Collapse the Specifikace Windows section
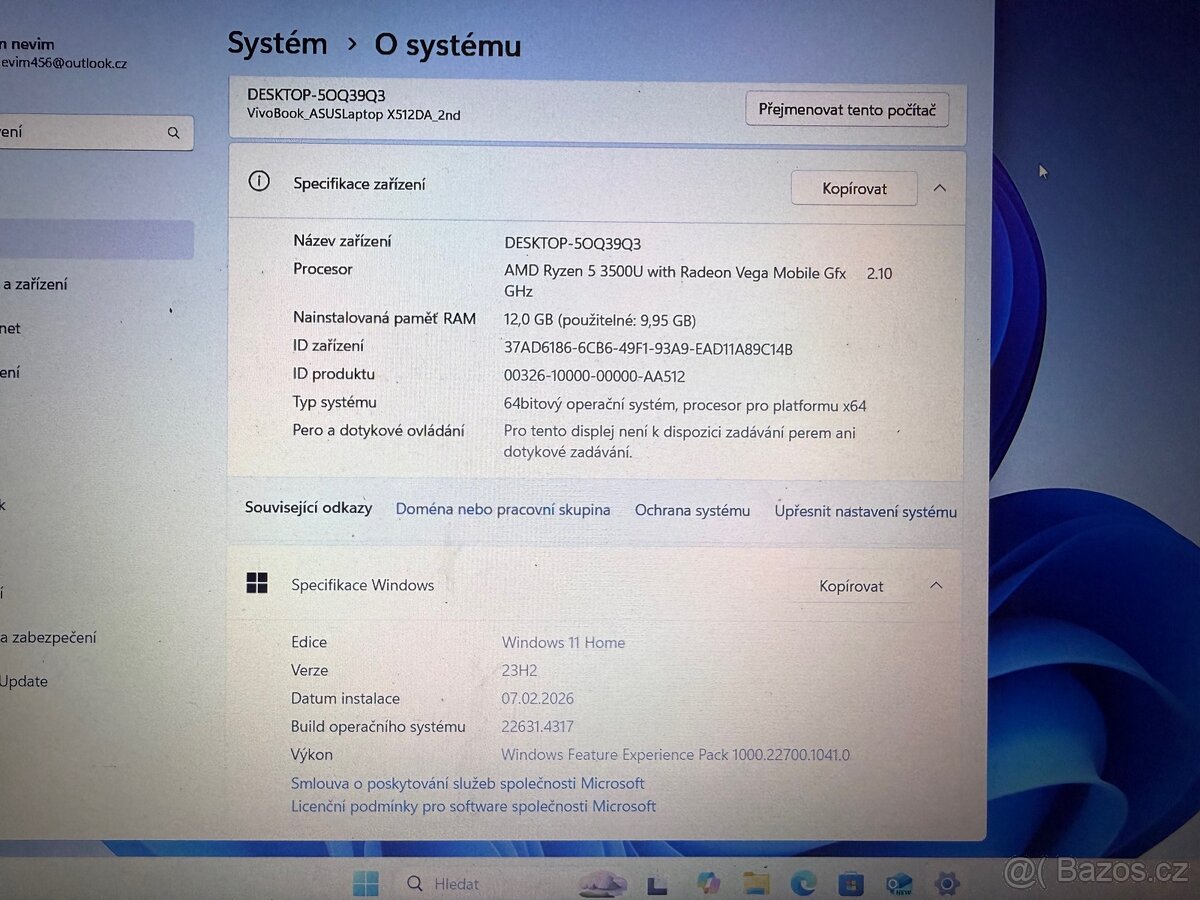 click(935, 586)
